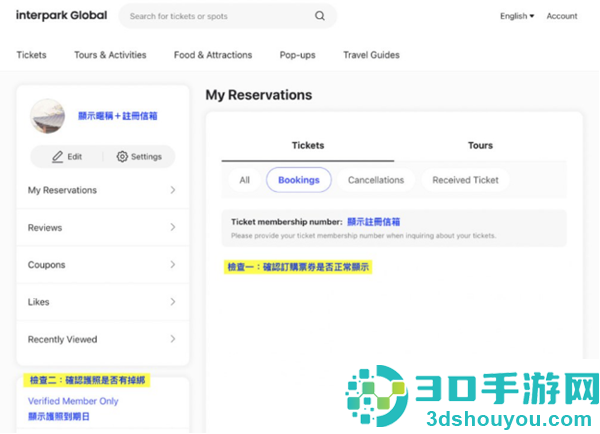
Task: Click the search magnifier icon
Action: 320,16
